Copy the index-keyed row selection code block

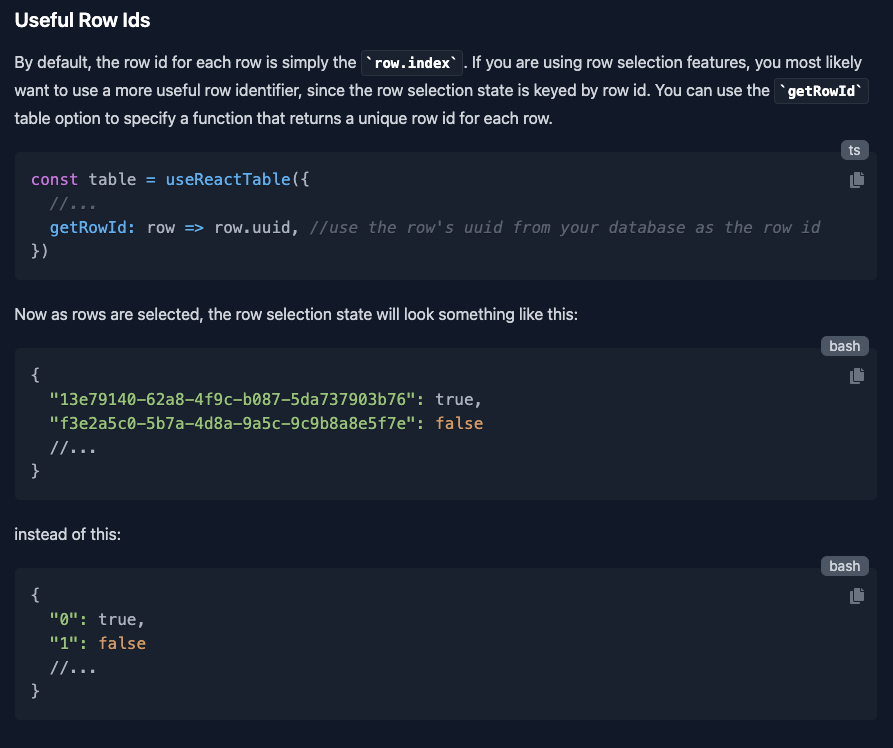[x=857, y=596]
